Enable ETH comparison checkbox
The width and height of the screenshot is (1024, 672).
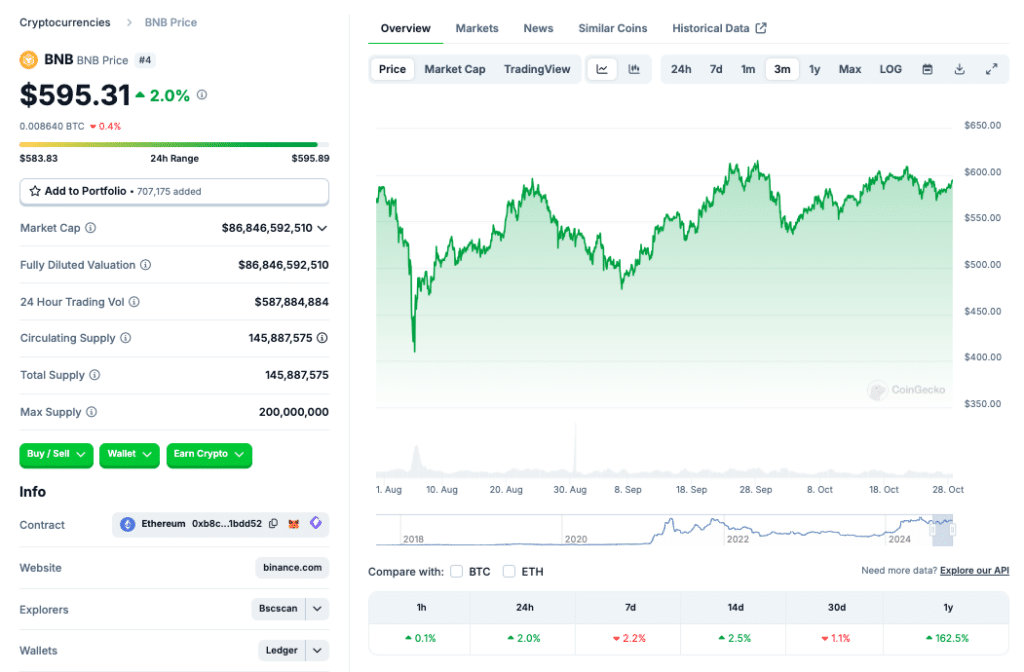click(x=509, y=571)
